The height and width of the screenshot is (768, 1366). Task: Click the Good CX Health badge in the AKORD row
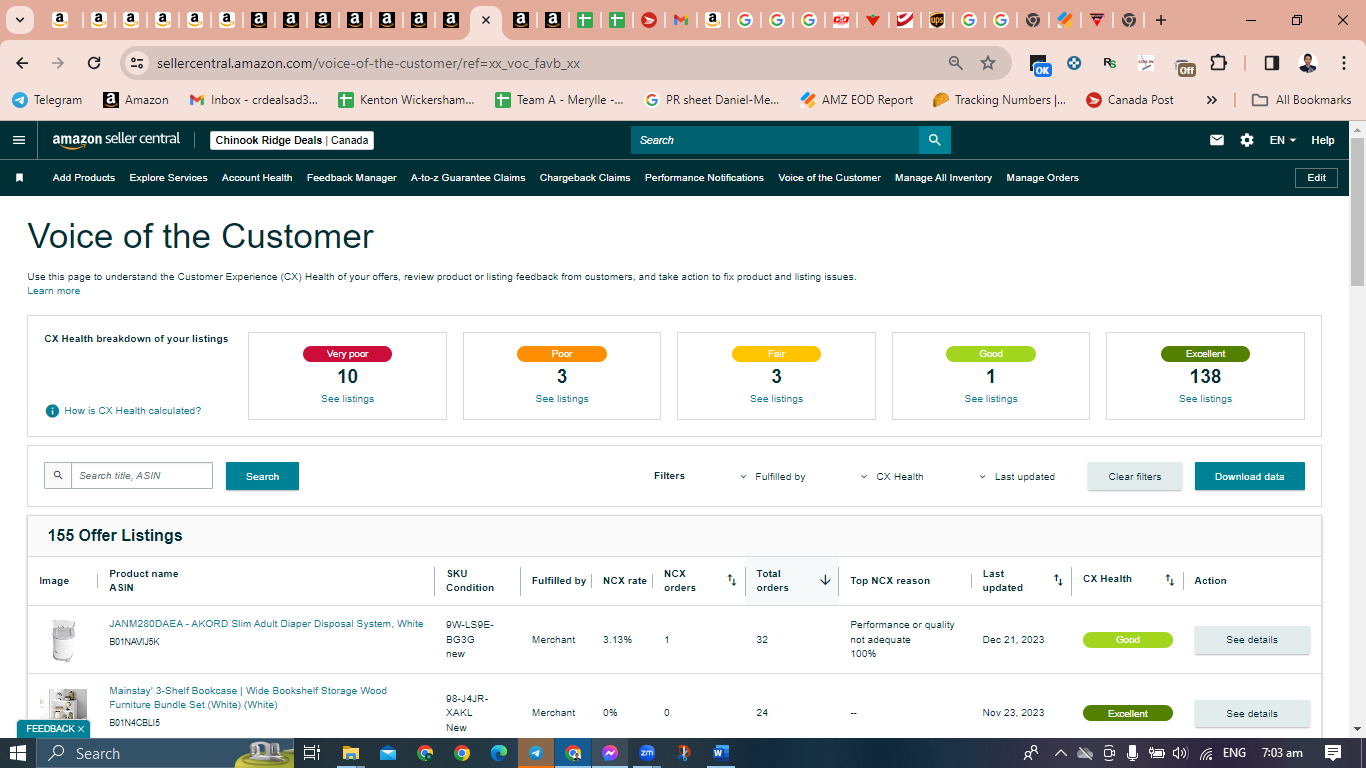click(x=1128, y=640)
